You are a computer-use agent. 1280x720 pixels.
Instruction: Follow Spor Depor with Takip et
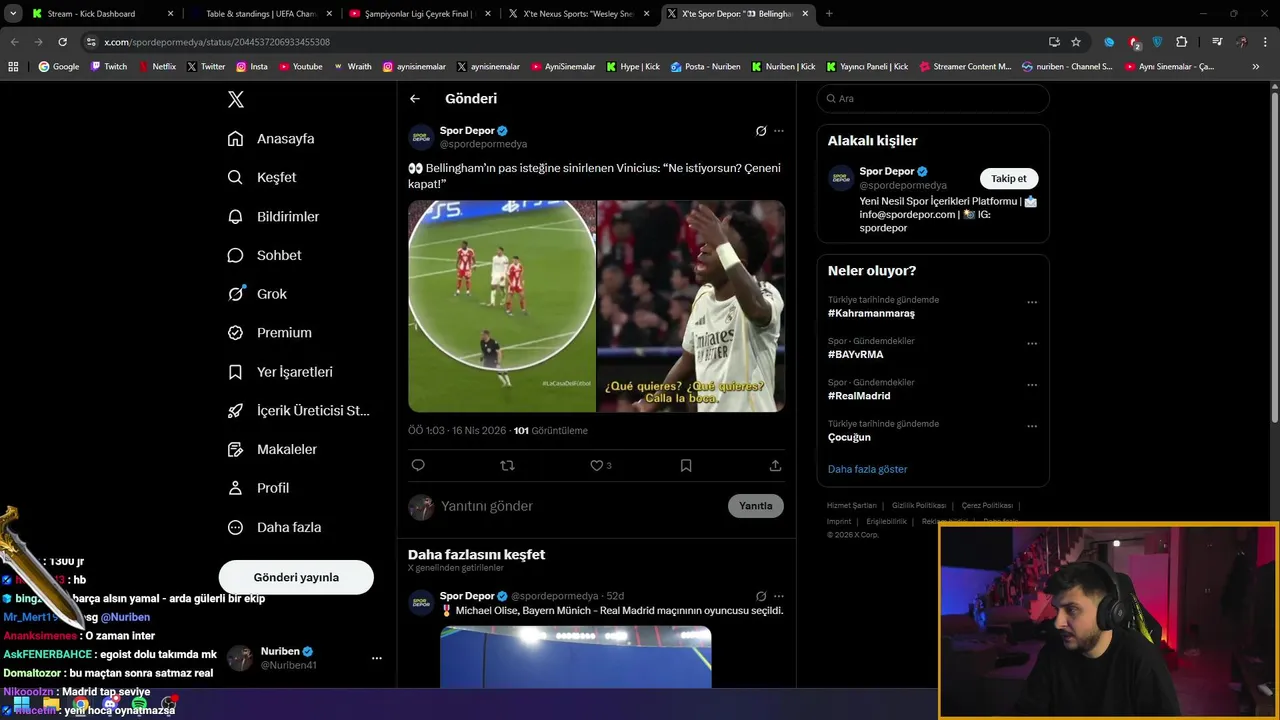click(1008, 178)
